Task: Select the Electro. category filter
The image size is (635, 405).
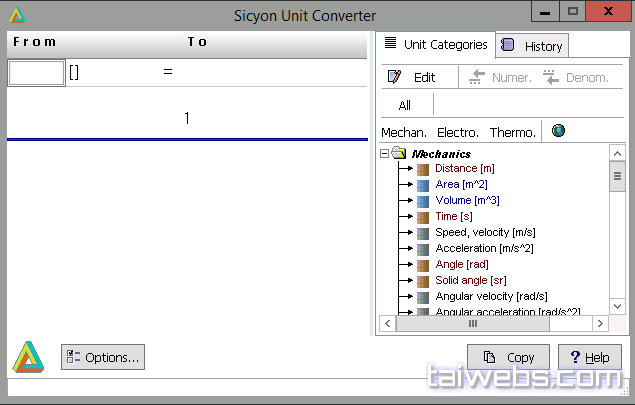Action: (x=458, y=132)
